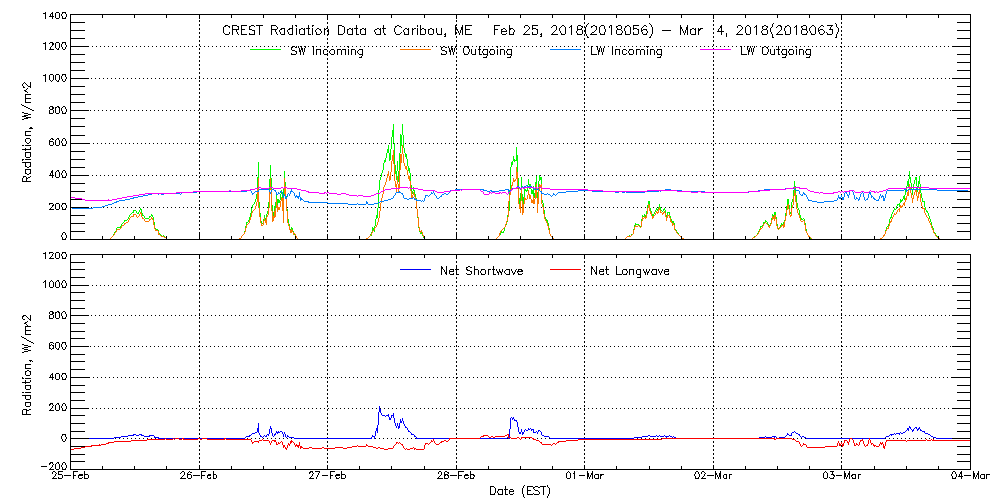Click the CREST Radiation Data chart title
The image size is (1000, 500).
[530, 31]
